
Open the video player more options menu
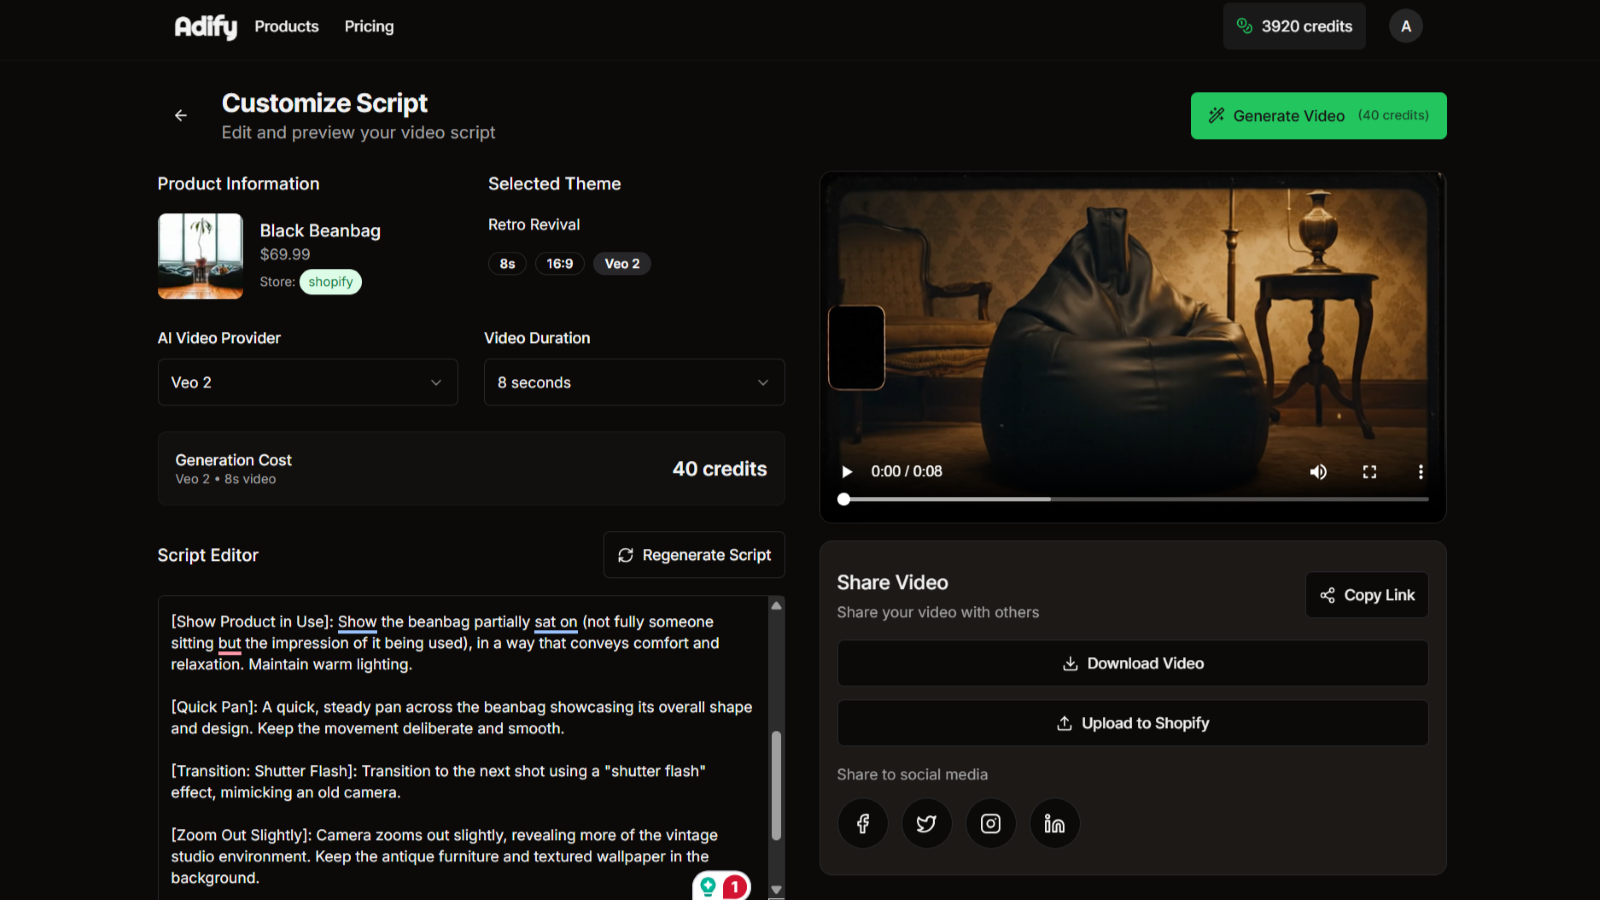[x=1420, y=472]
